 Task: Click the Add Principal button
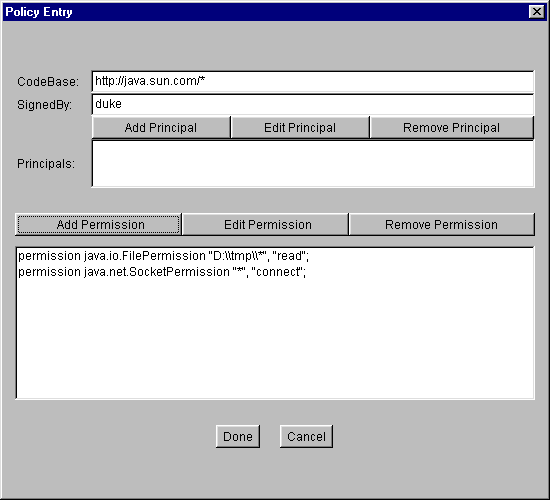coord(161,128)
